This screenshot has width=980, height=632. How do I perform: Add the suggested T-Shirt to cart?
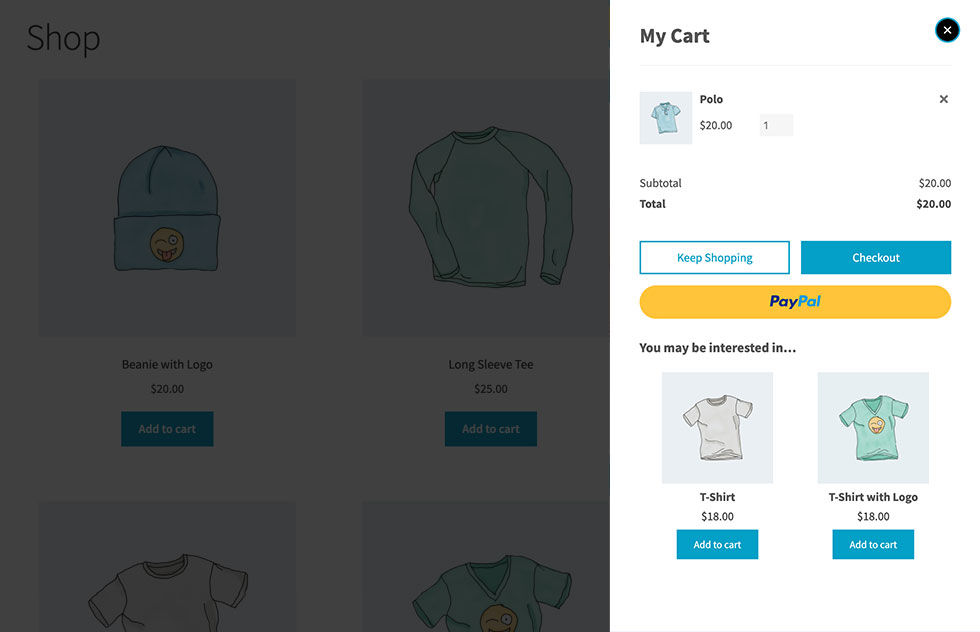tap(717, 545)
